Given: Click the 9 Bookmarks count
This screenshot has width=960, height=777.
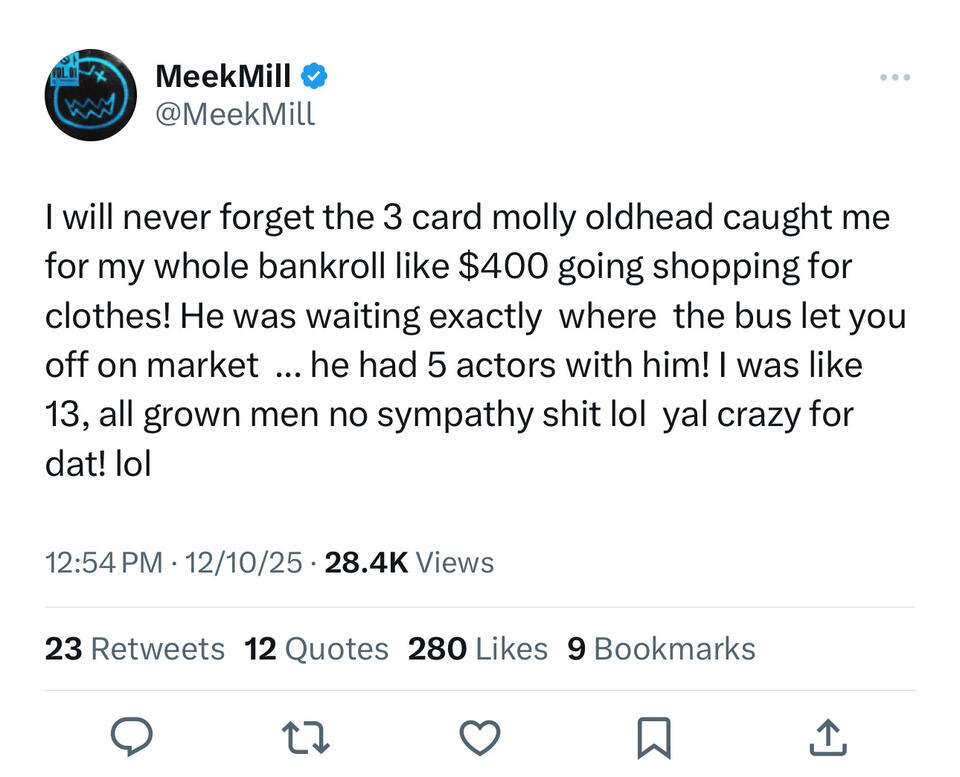Looking at the screenshot, I should tap(661, 649).
